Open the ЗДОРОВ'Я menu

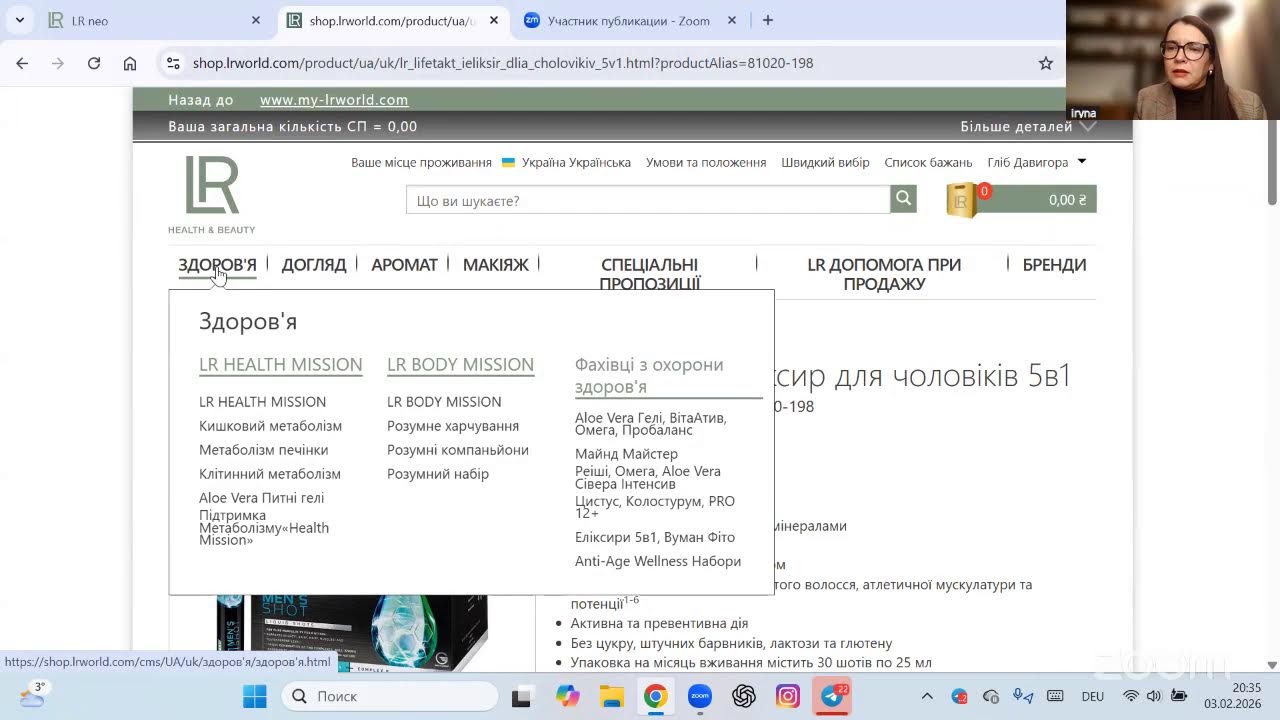tap(217, 265)
